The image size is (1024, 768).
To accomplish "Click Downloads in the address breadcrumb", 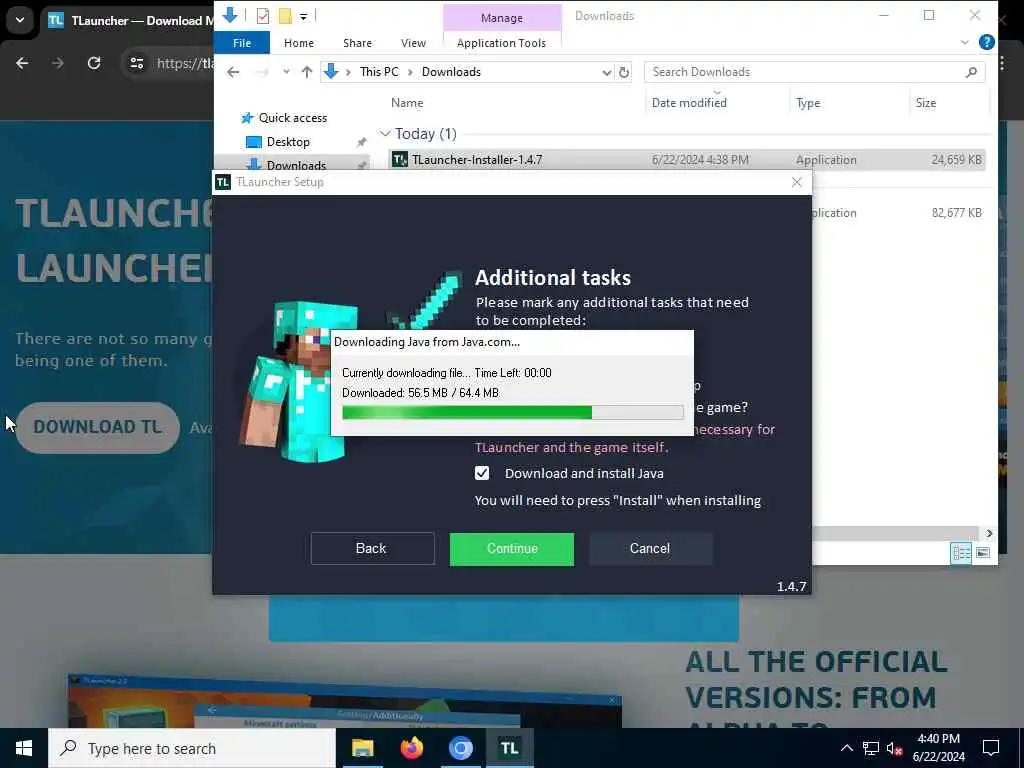I will pos(451,72).
